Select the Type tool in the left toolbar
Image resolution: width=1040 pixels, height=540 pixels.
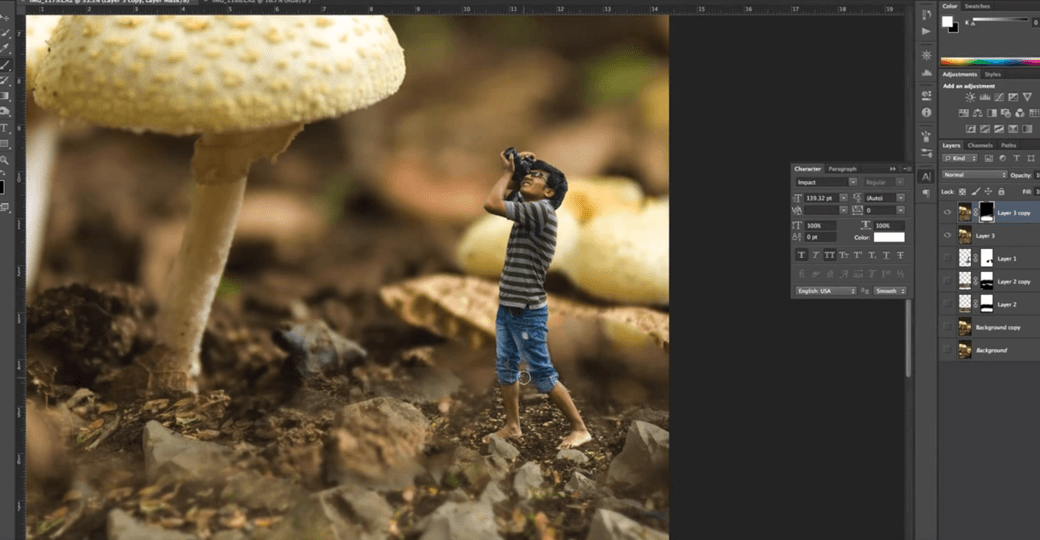click(5, 128)
